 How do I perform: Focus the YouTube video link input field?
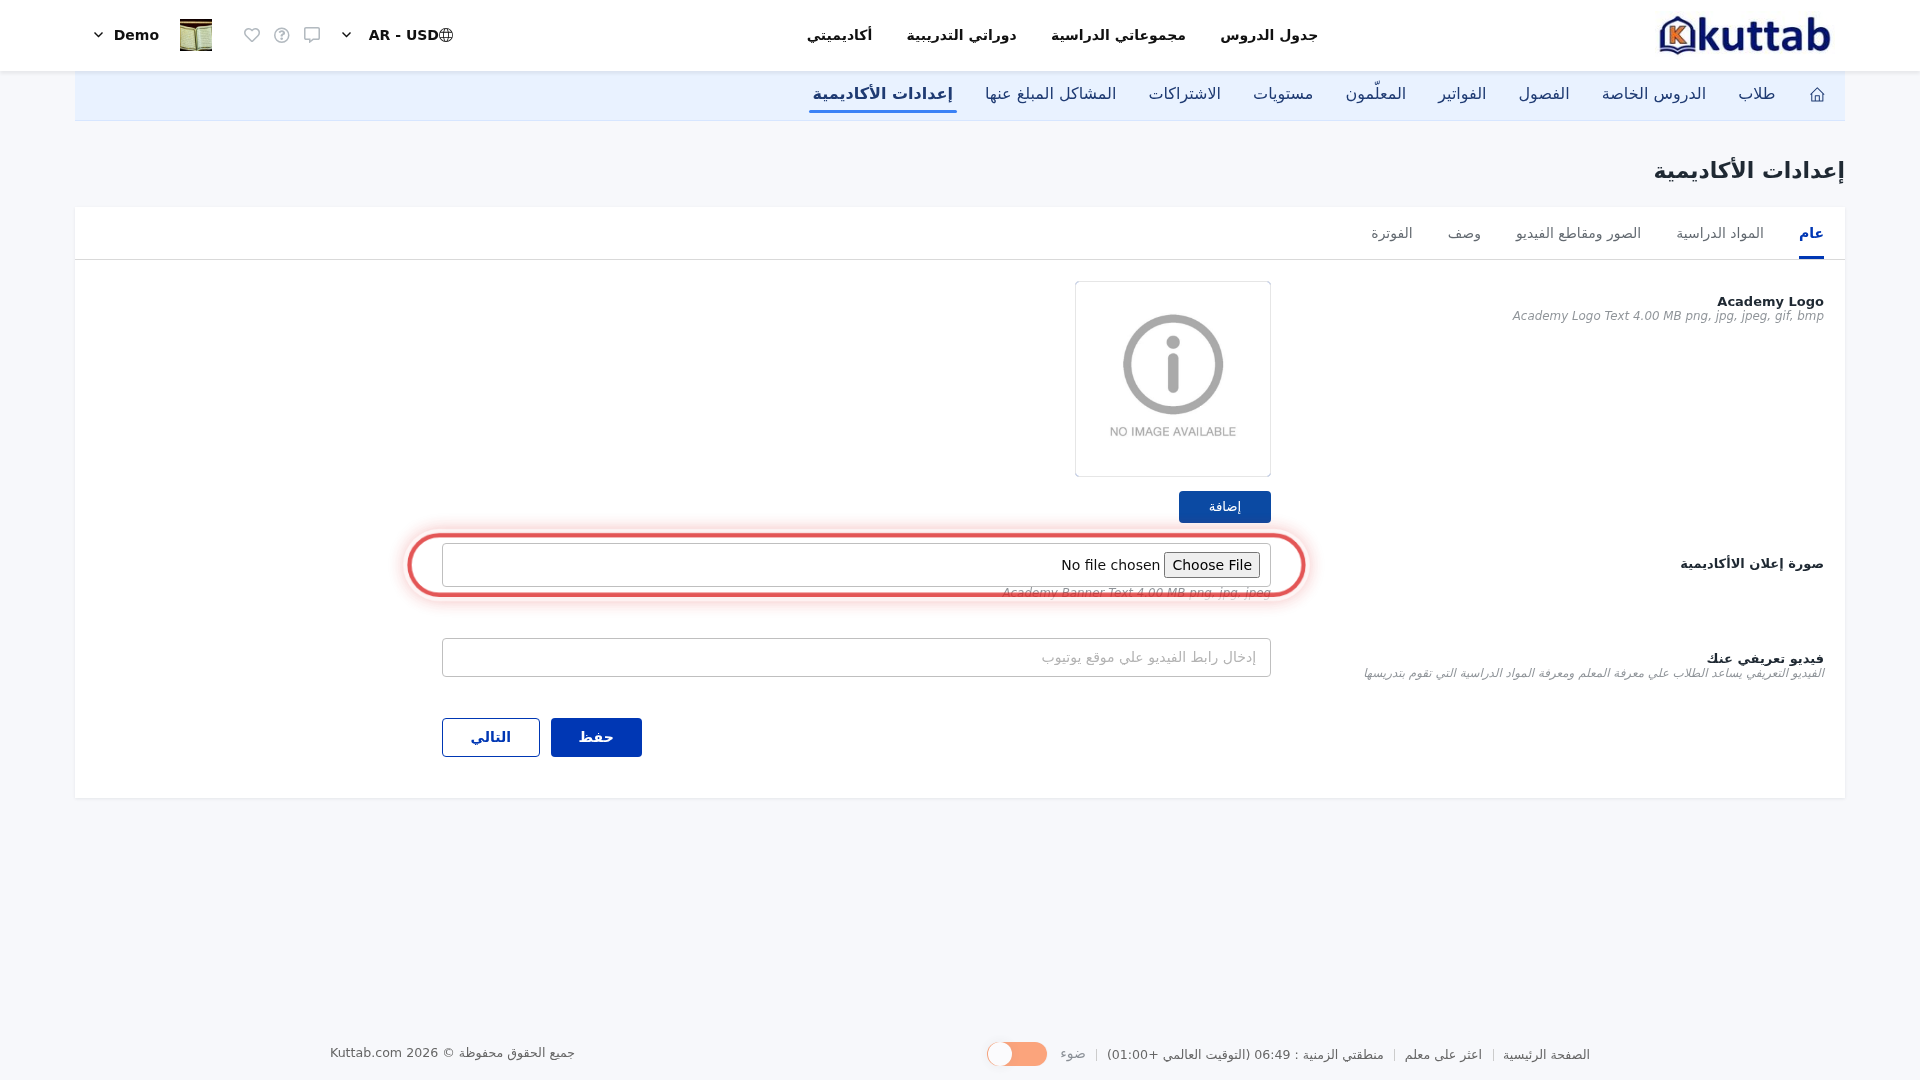click(856, 657)
